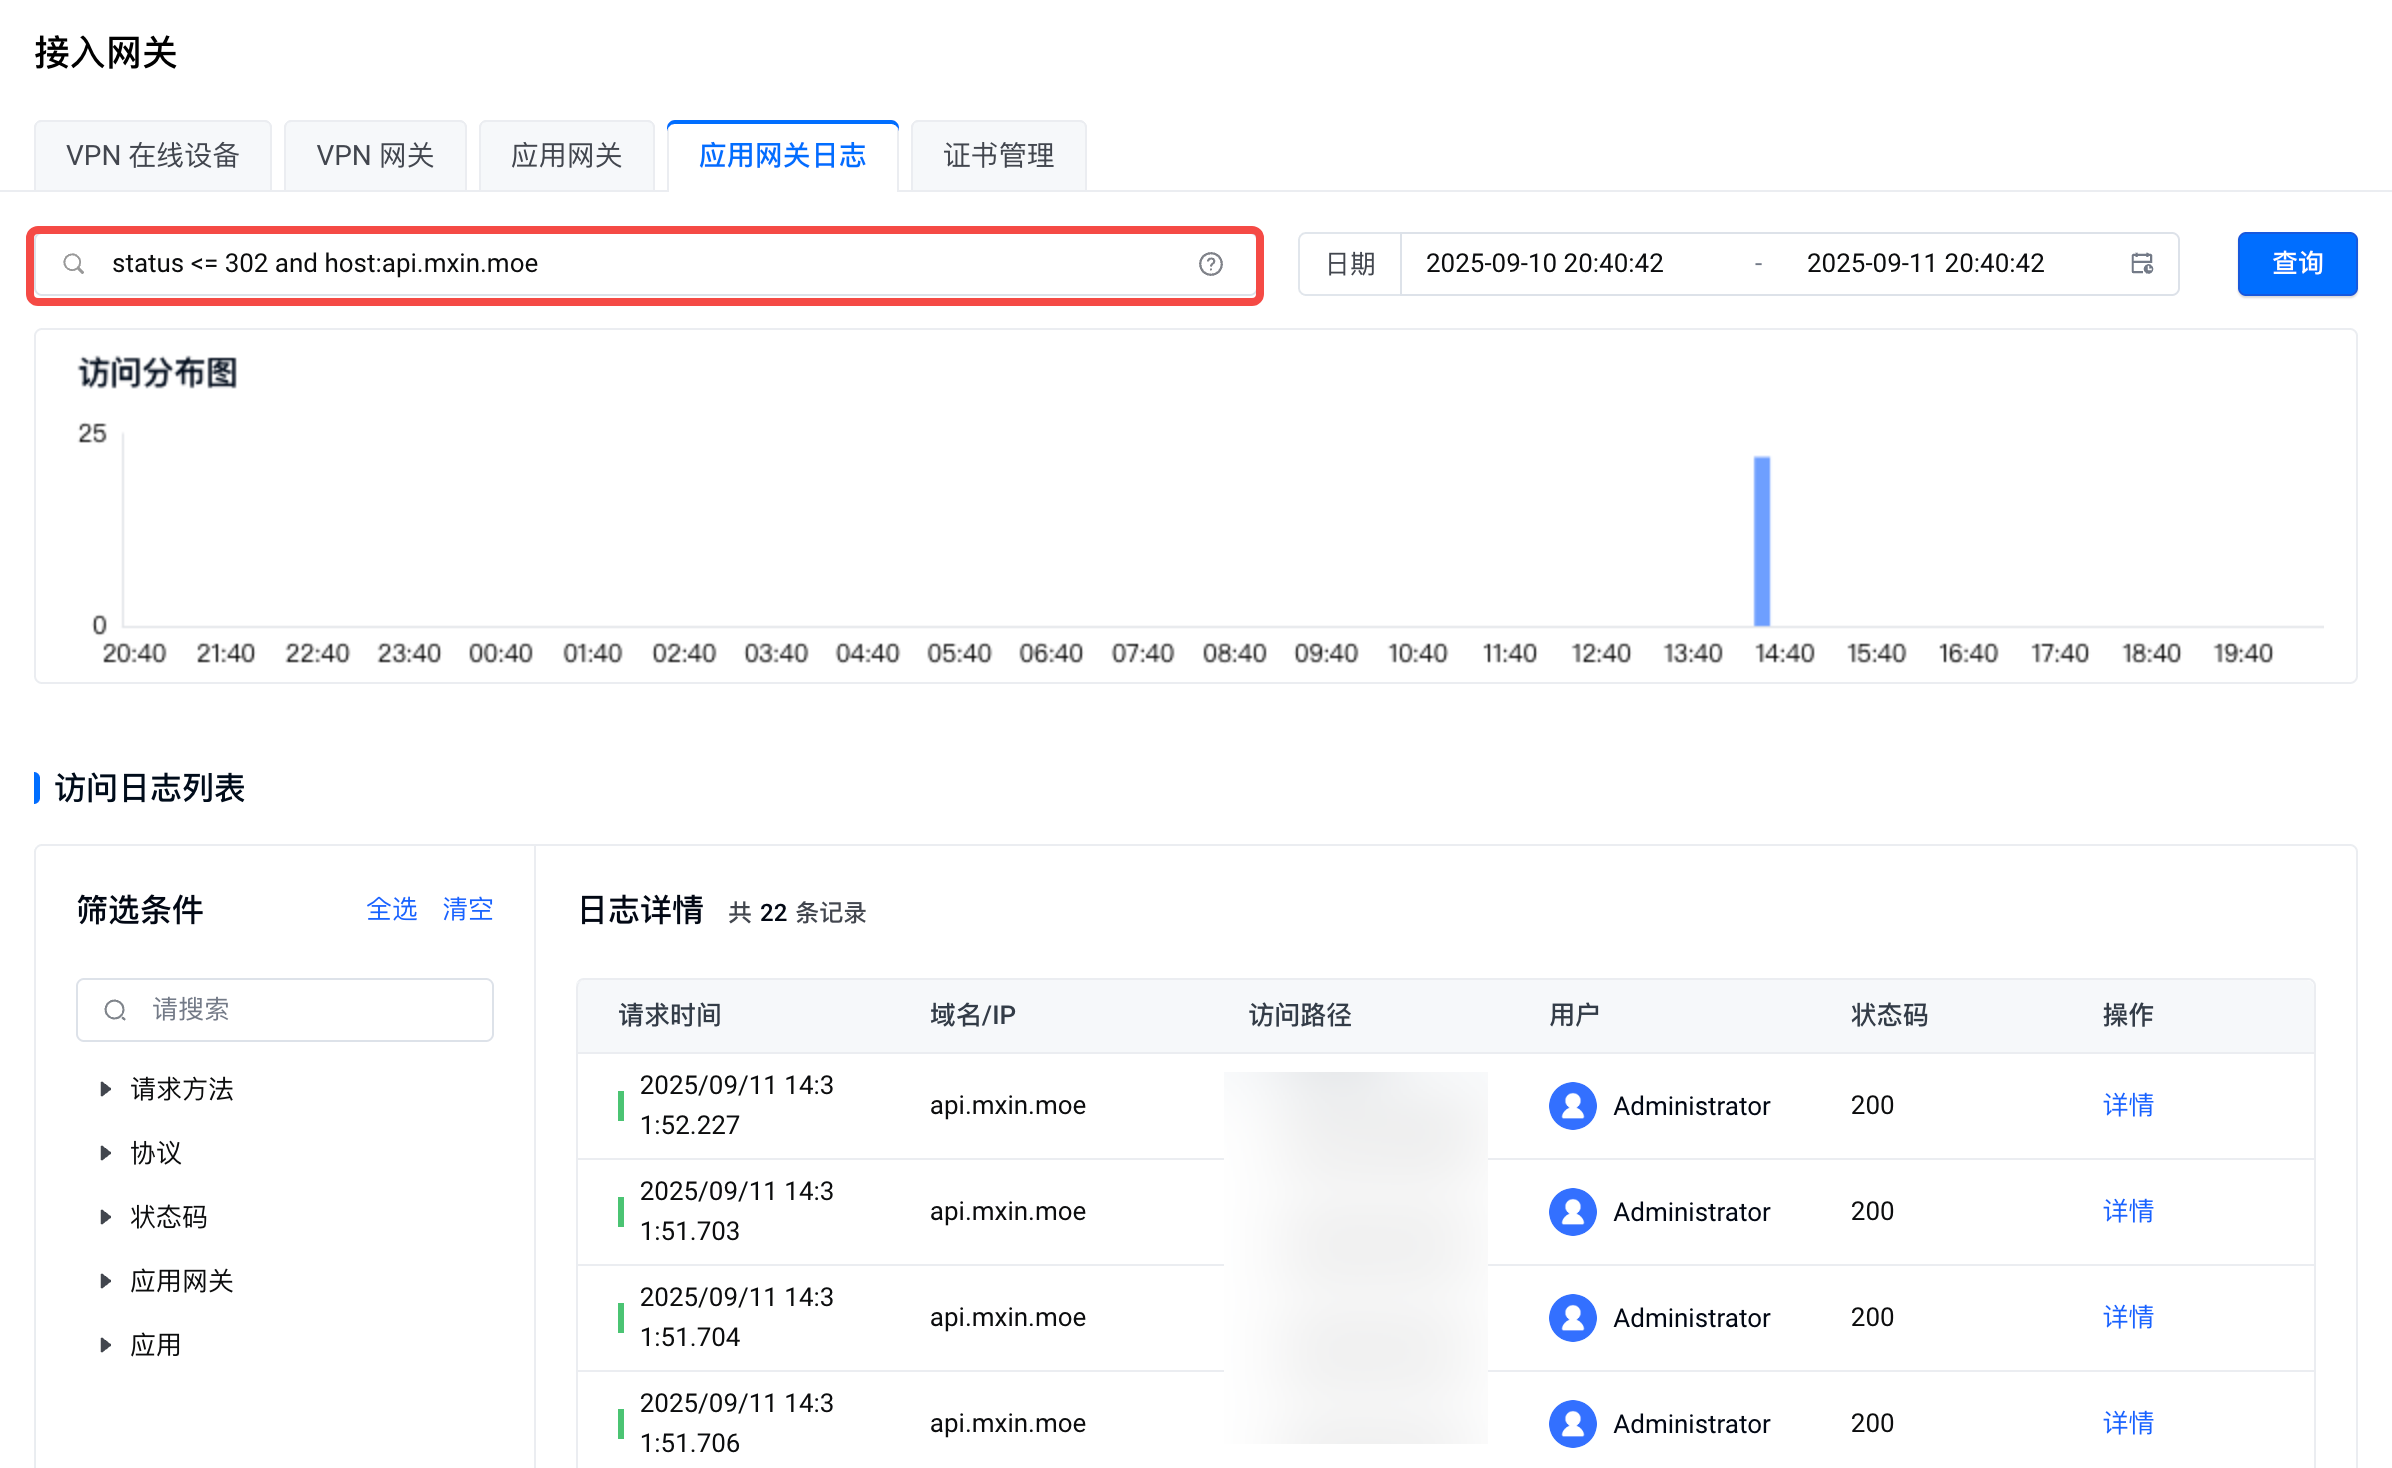Viewport: 2392px width, 1468px height.
Task: Click search icon in filter box
Action: tap(116, 1010)
